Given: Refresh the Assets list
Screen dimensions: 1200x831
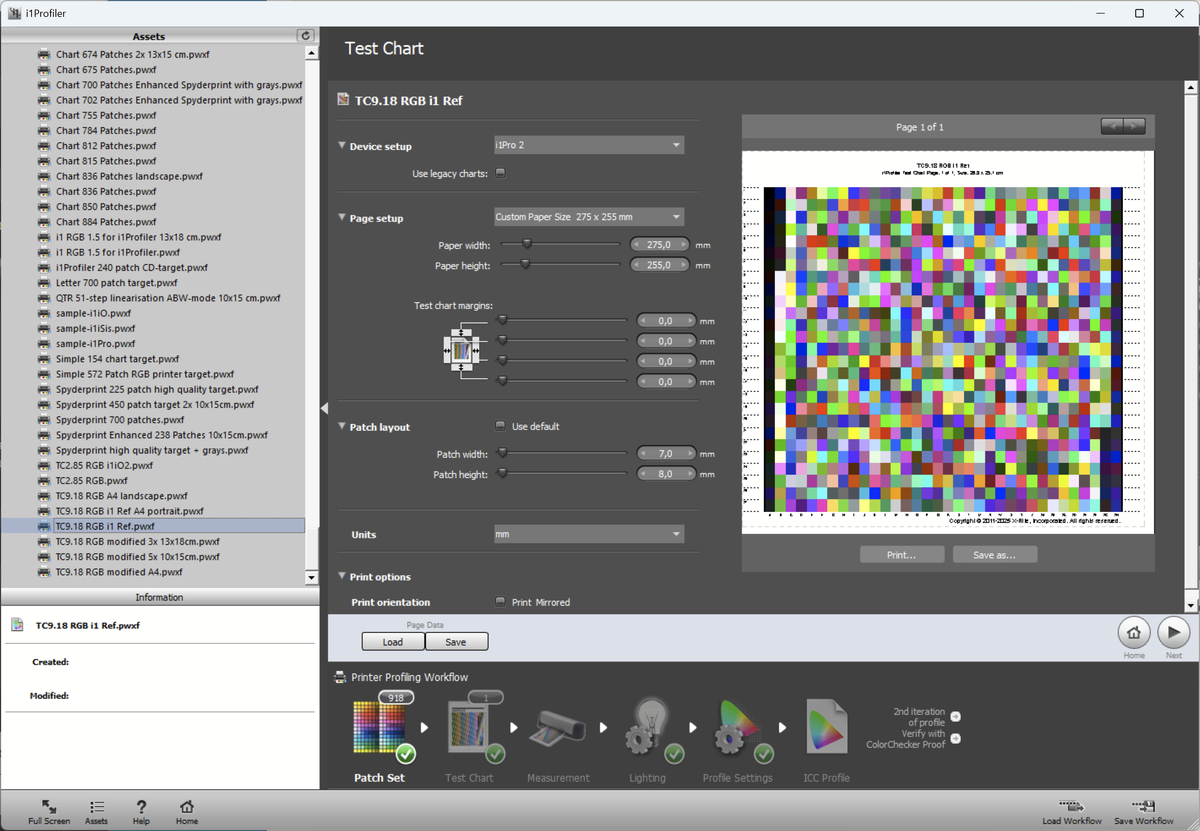Looking at the screenshot, I should click(306, 36).
